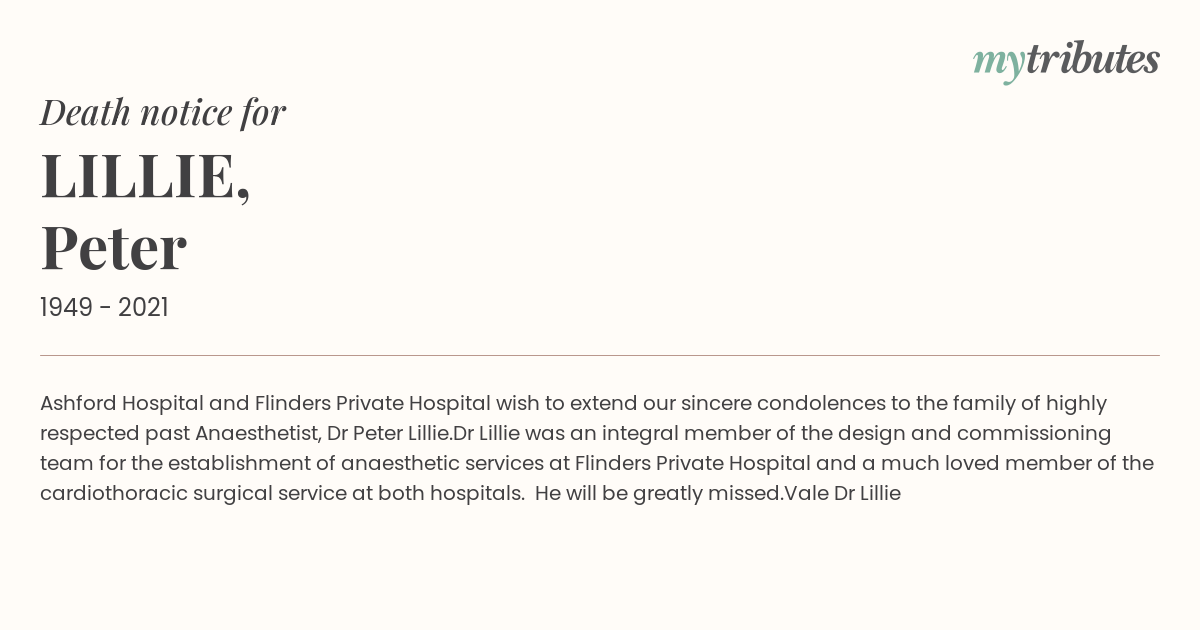Select the birth year 1949
This screenshot has height=630, width=1200.
pyautogui.click(x=68, y=308)
